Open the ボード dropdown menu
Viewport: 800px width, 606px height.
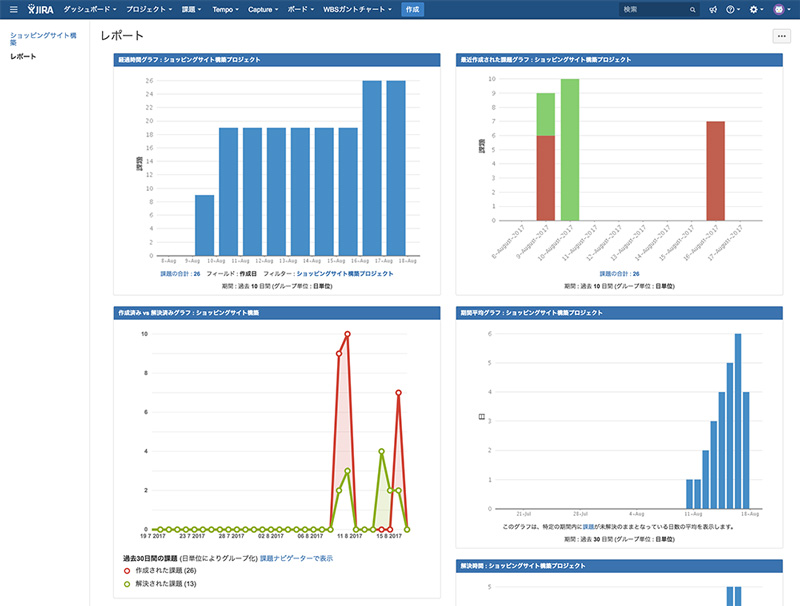301,9
